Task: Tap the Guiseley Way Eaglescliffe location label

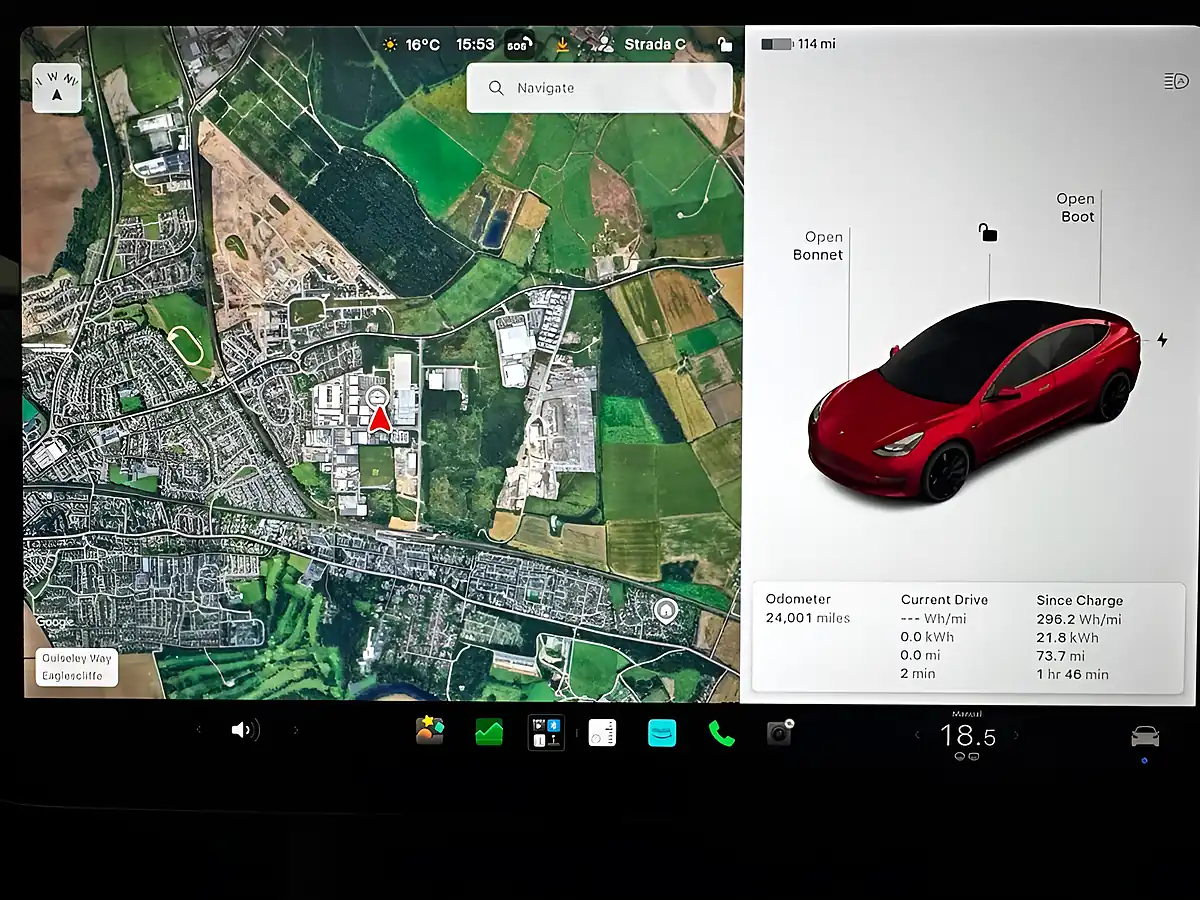Action: (x=76, y=667)
